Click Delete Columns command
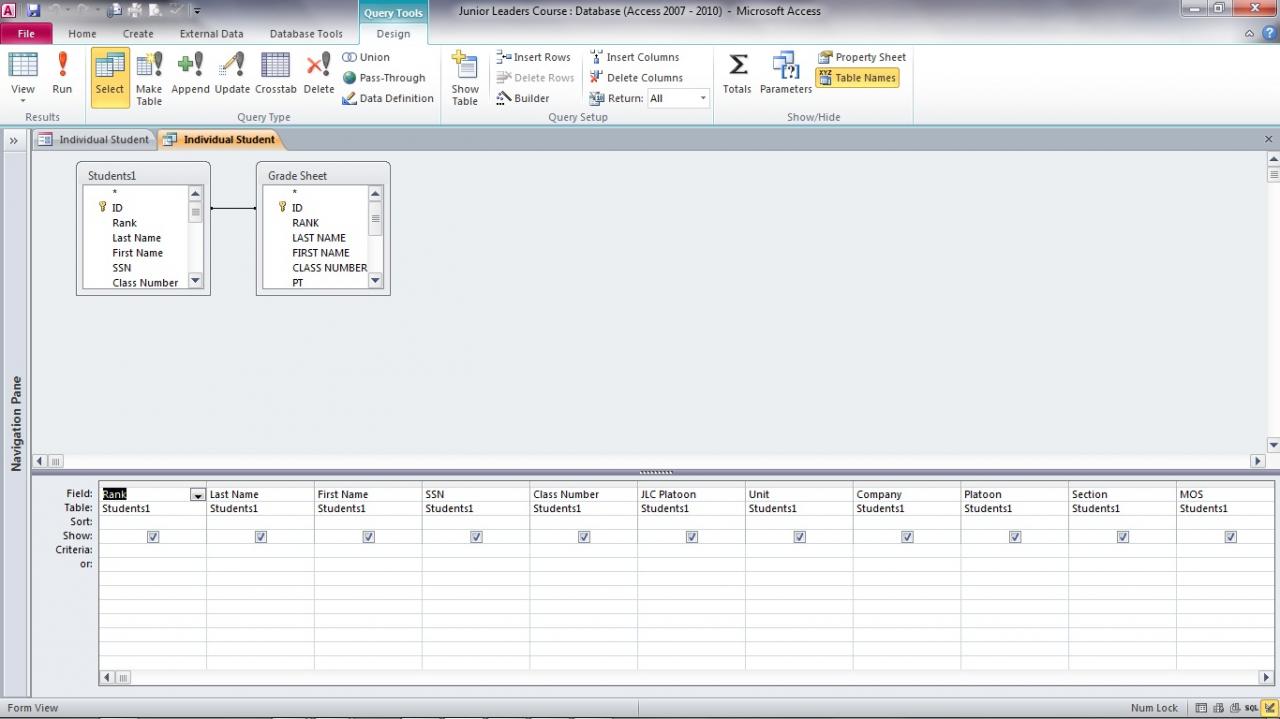This screenshot has height=719, width=1280. point(636,78)
